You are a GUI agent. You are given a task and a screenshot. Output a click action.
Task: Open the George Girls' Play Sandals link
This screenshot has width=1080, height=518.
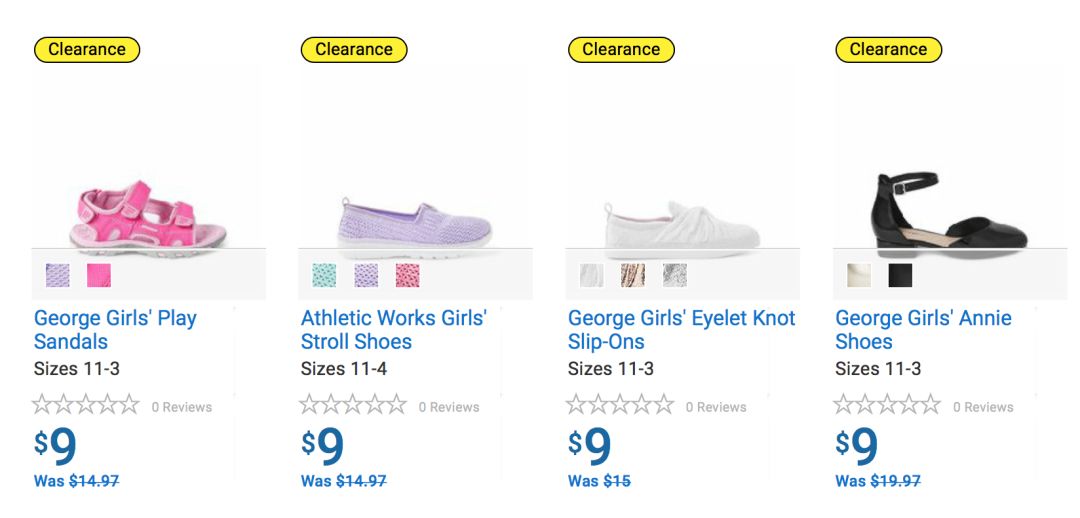coord(115,330)
